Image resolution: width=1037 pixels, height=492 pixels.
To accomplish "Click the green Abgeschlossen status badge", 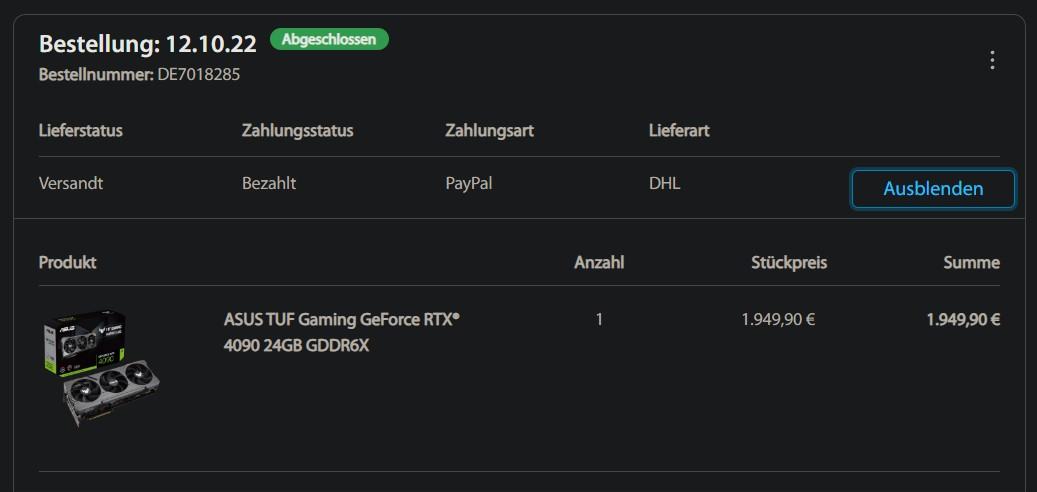I will [329, 40].
